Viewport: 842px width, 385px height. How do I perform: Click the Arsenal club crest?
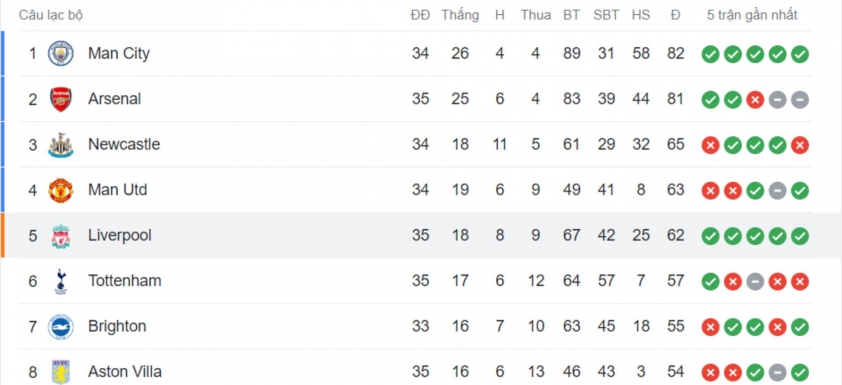[x=61, y=99]
